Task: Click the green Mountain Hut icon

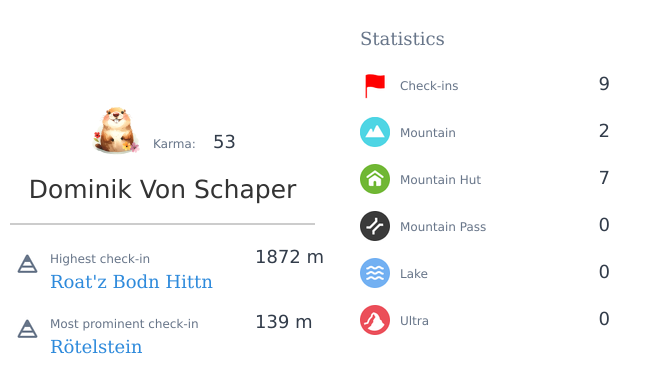Action: pos(375,179)
